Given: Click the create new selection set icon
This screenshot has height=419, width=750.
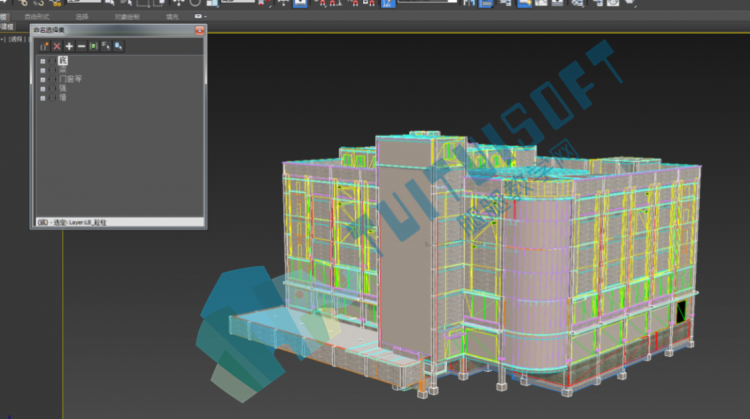Looking at the screenshot, I should (44, 46).
